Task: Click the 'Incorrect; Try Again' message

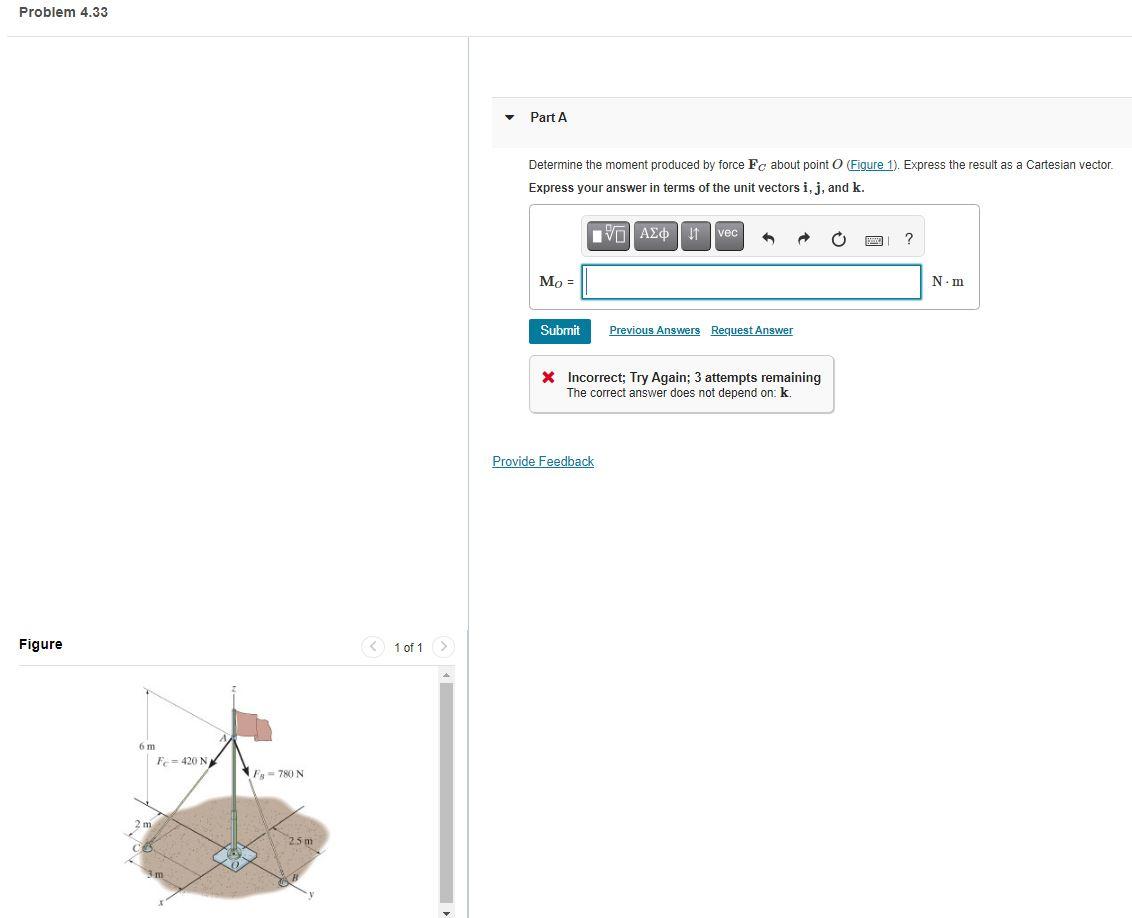Action: pyautogui.click(x=694, y=377)
